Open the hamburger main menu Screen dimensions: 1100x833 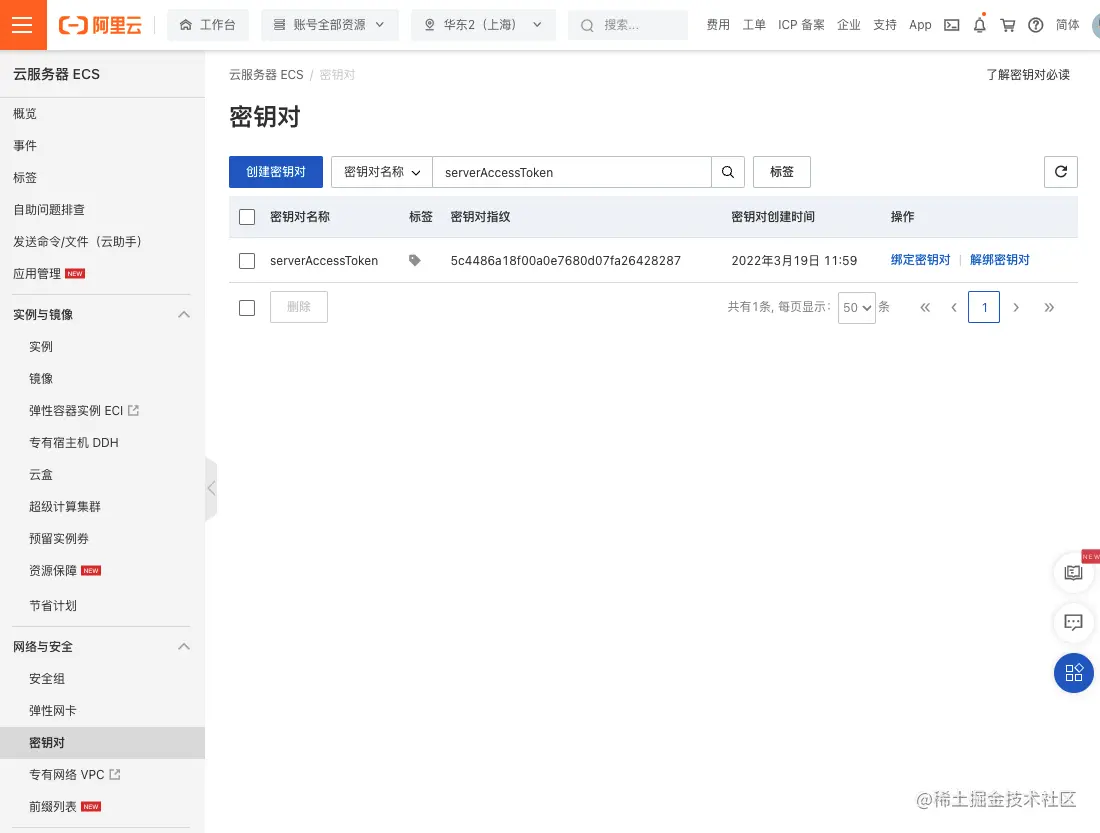22,25
